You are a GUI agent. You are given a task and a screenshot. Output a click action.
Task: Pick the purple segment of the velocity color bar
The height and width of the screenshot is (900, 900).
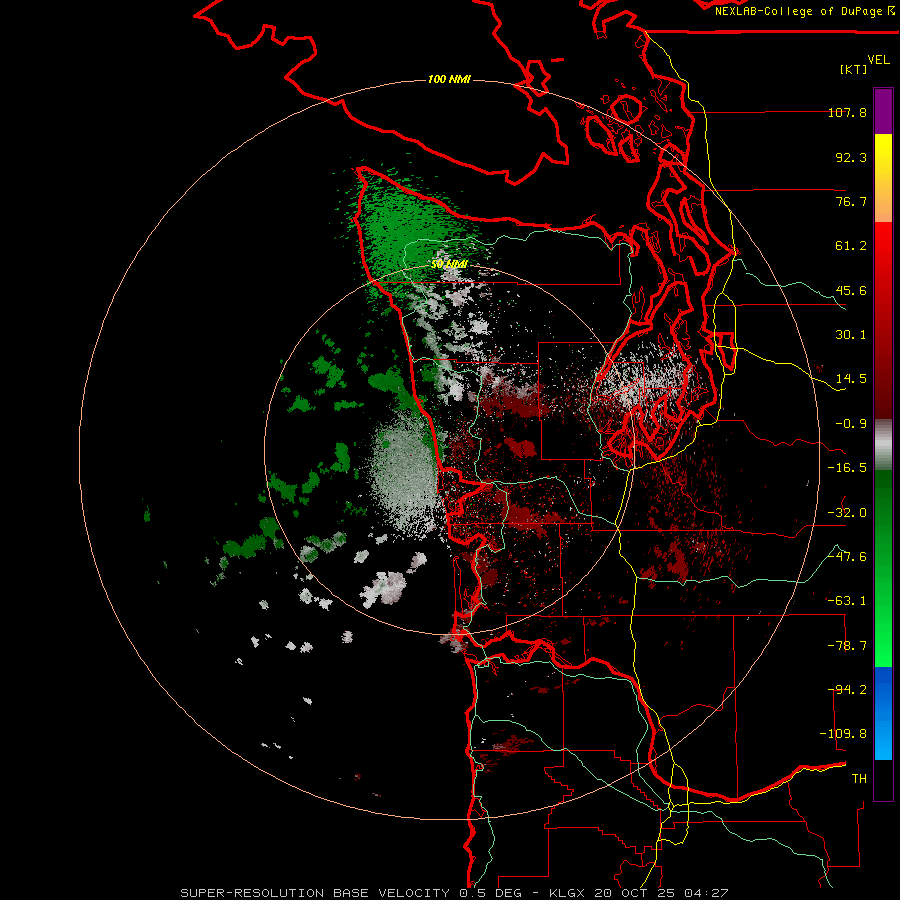coord(883,111)
